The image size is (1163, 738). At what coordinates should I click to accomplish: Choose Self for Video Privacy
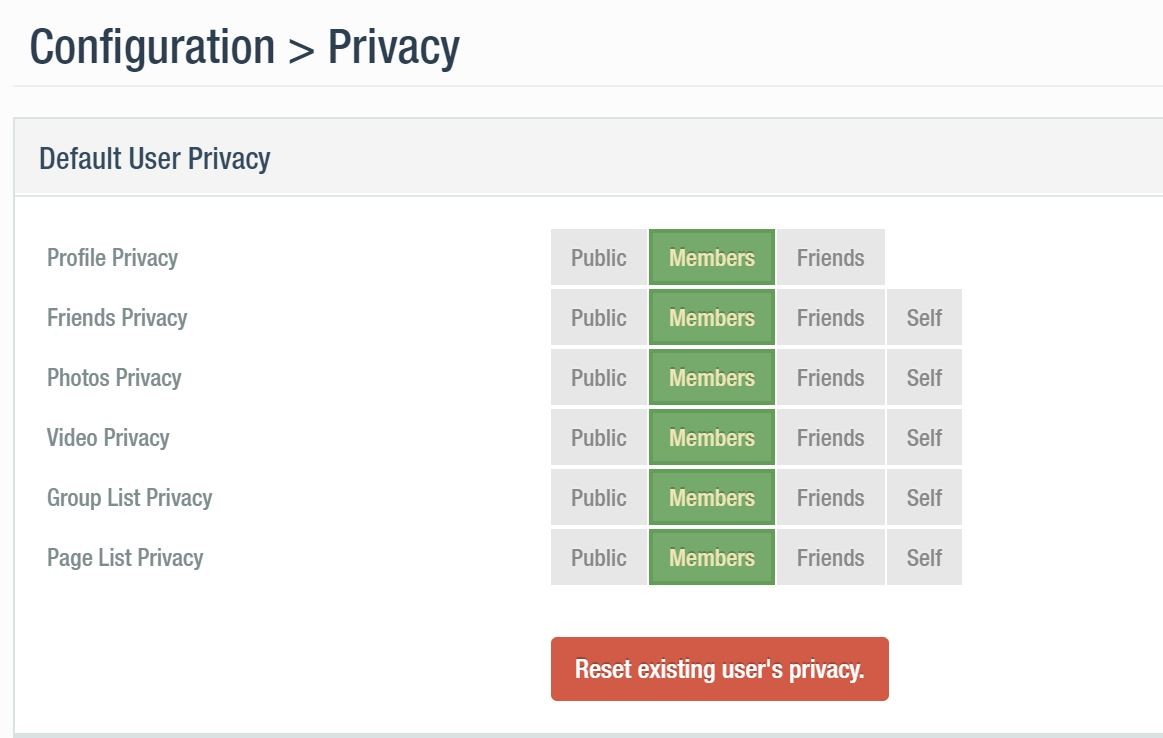924,438
